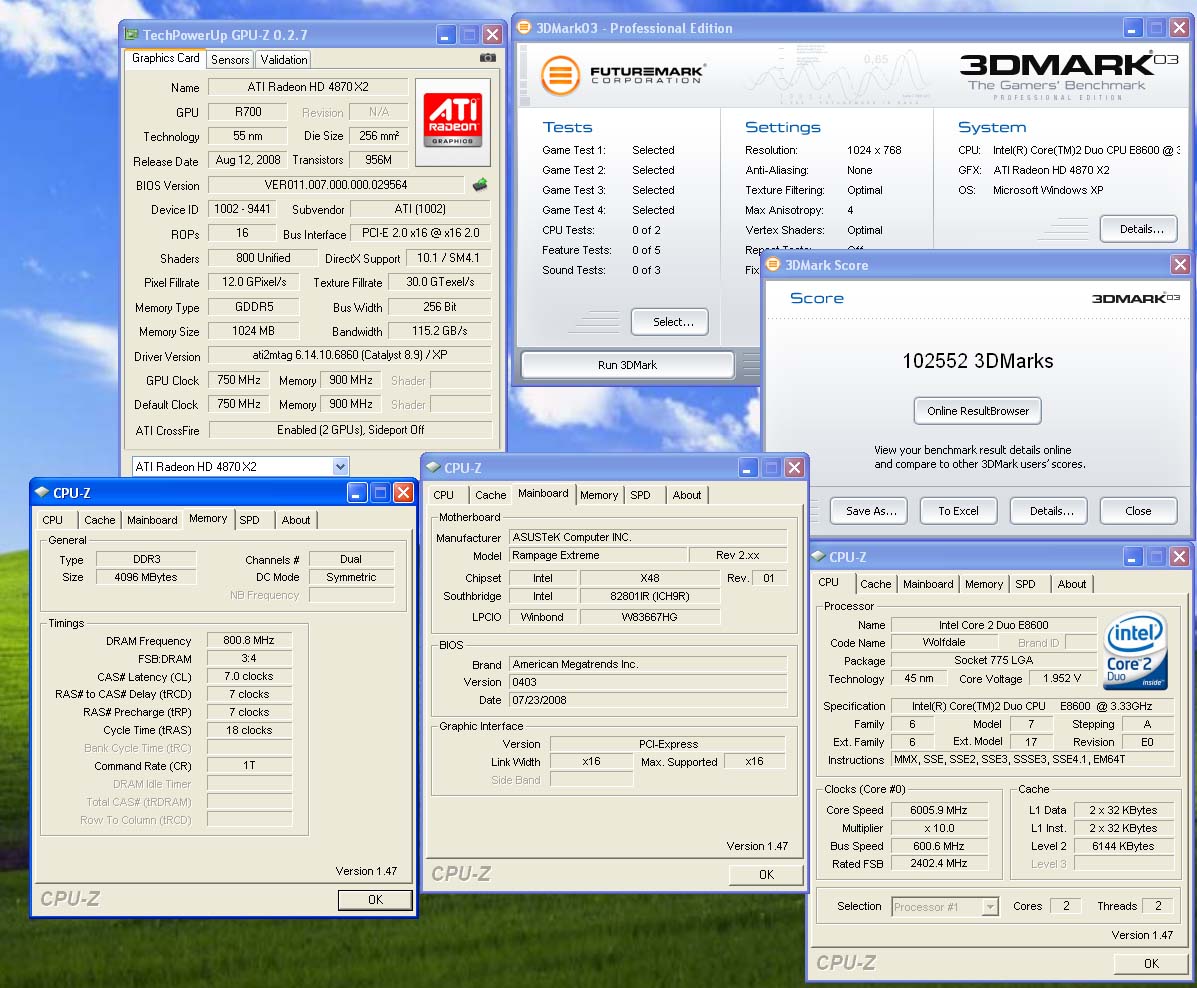Close the 3DMark Score window

pyautogui.click(x=1180, y=265)
